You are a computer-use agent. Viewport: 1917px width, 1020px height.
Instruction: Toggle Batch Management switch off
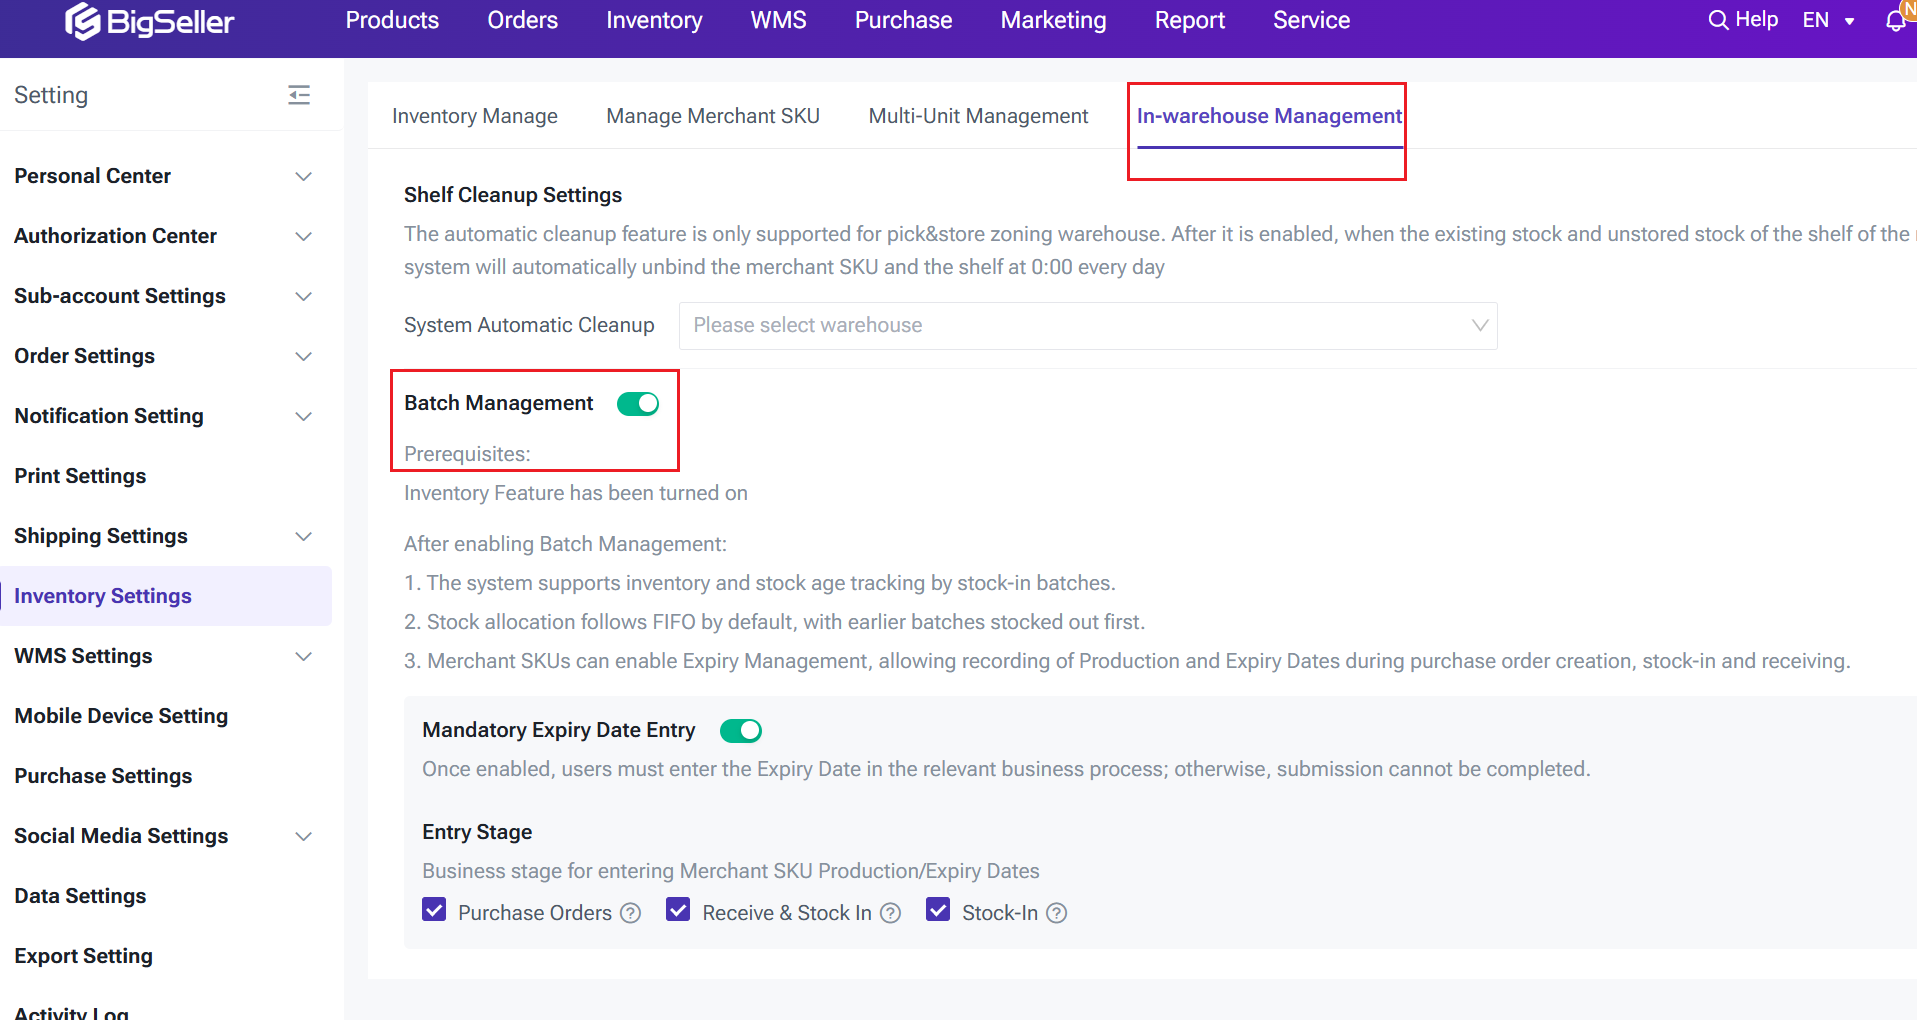pyautogui.click(x=638, y=404)
